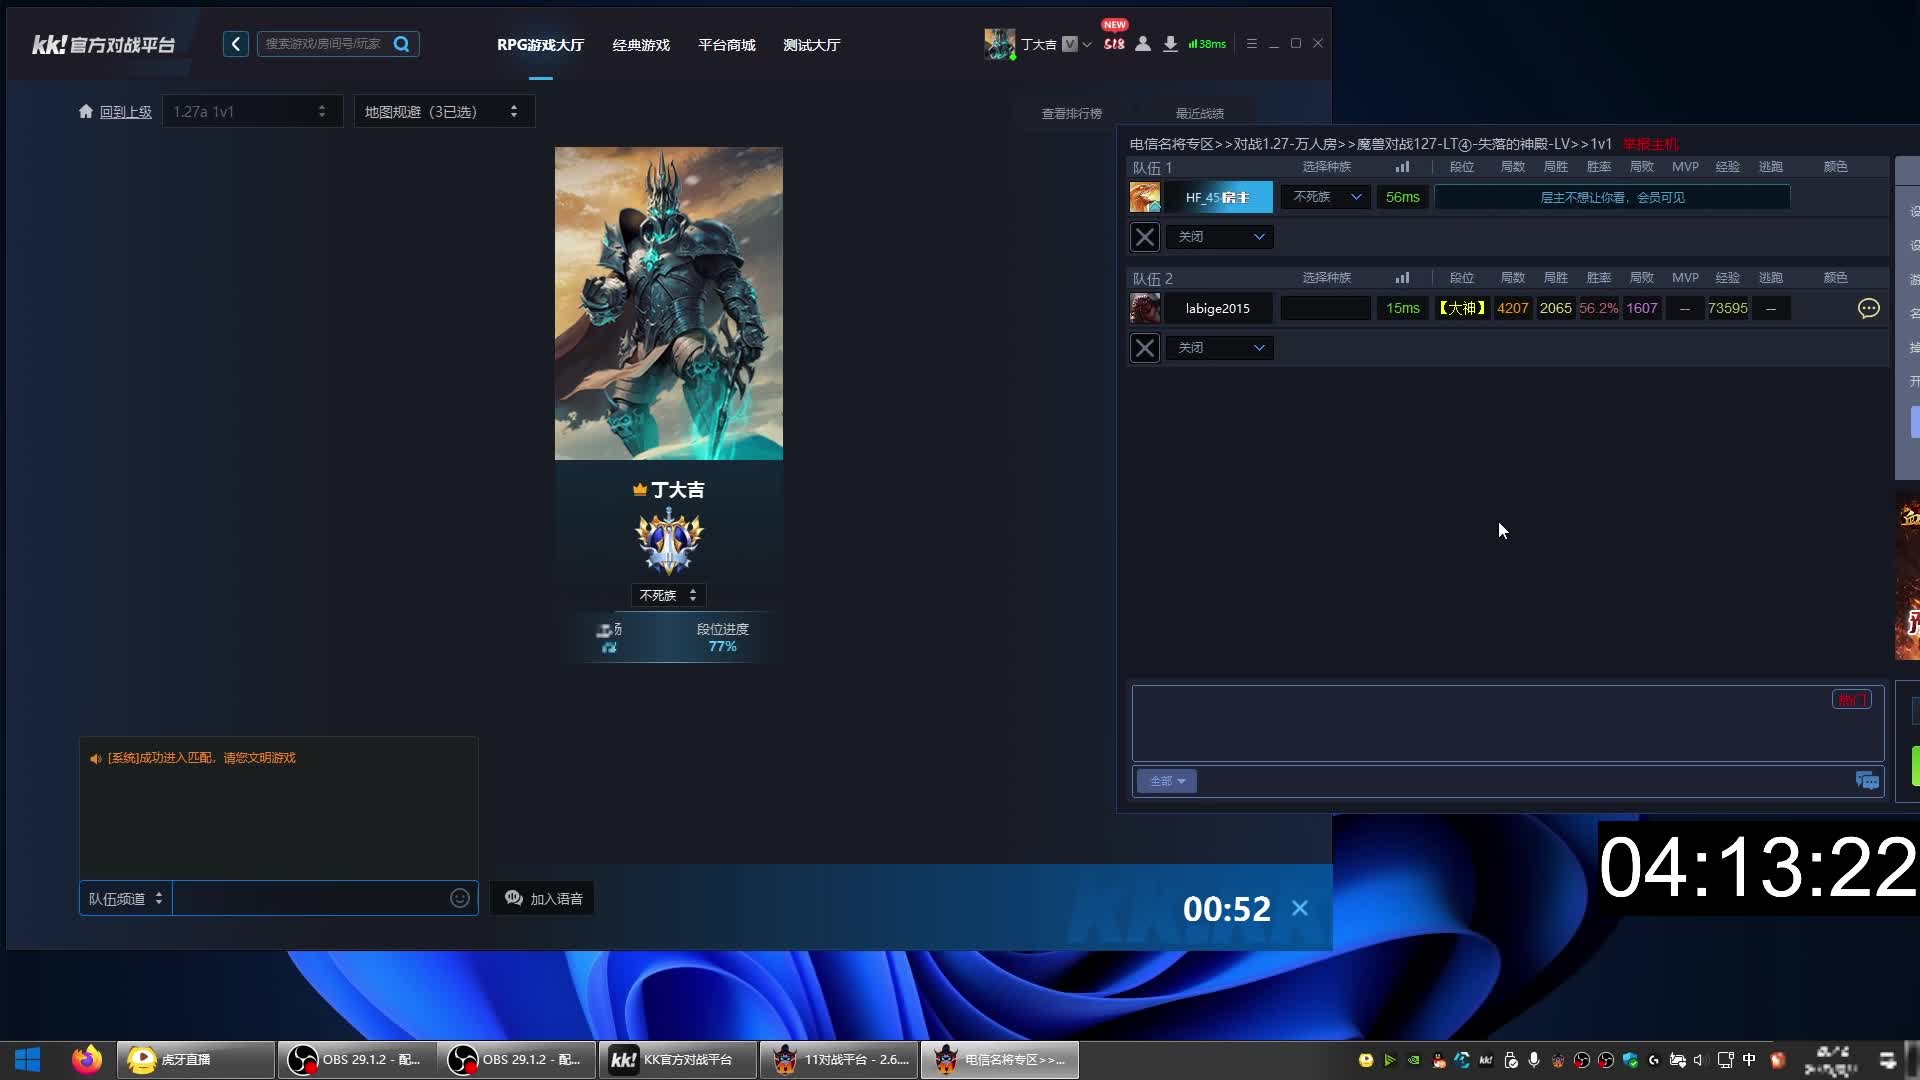1920x1080 pixels.
Task: Switch to the 经典游戏 tab
Action: 641,45
